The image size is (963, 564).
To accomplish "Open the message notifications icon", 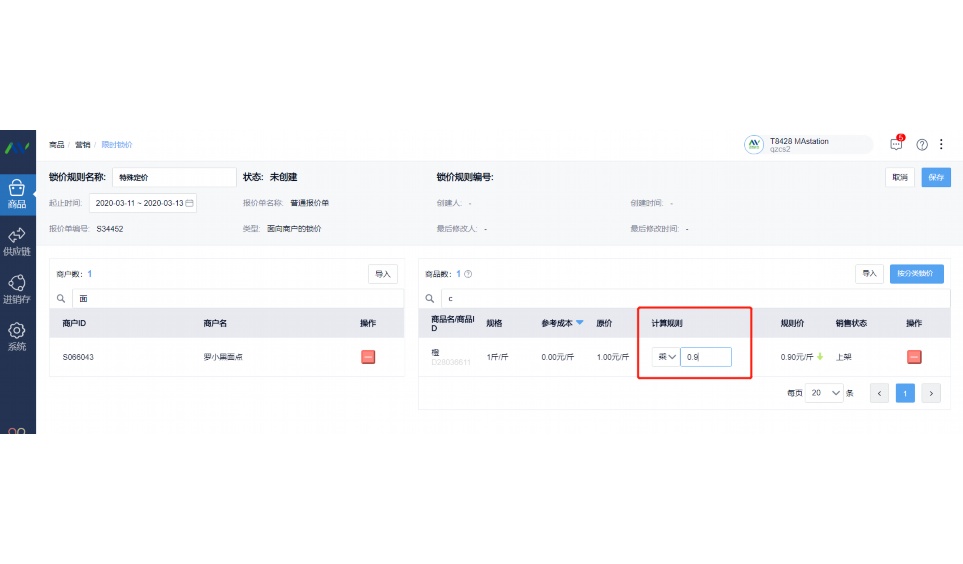I will click(x=896, y=144).
